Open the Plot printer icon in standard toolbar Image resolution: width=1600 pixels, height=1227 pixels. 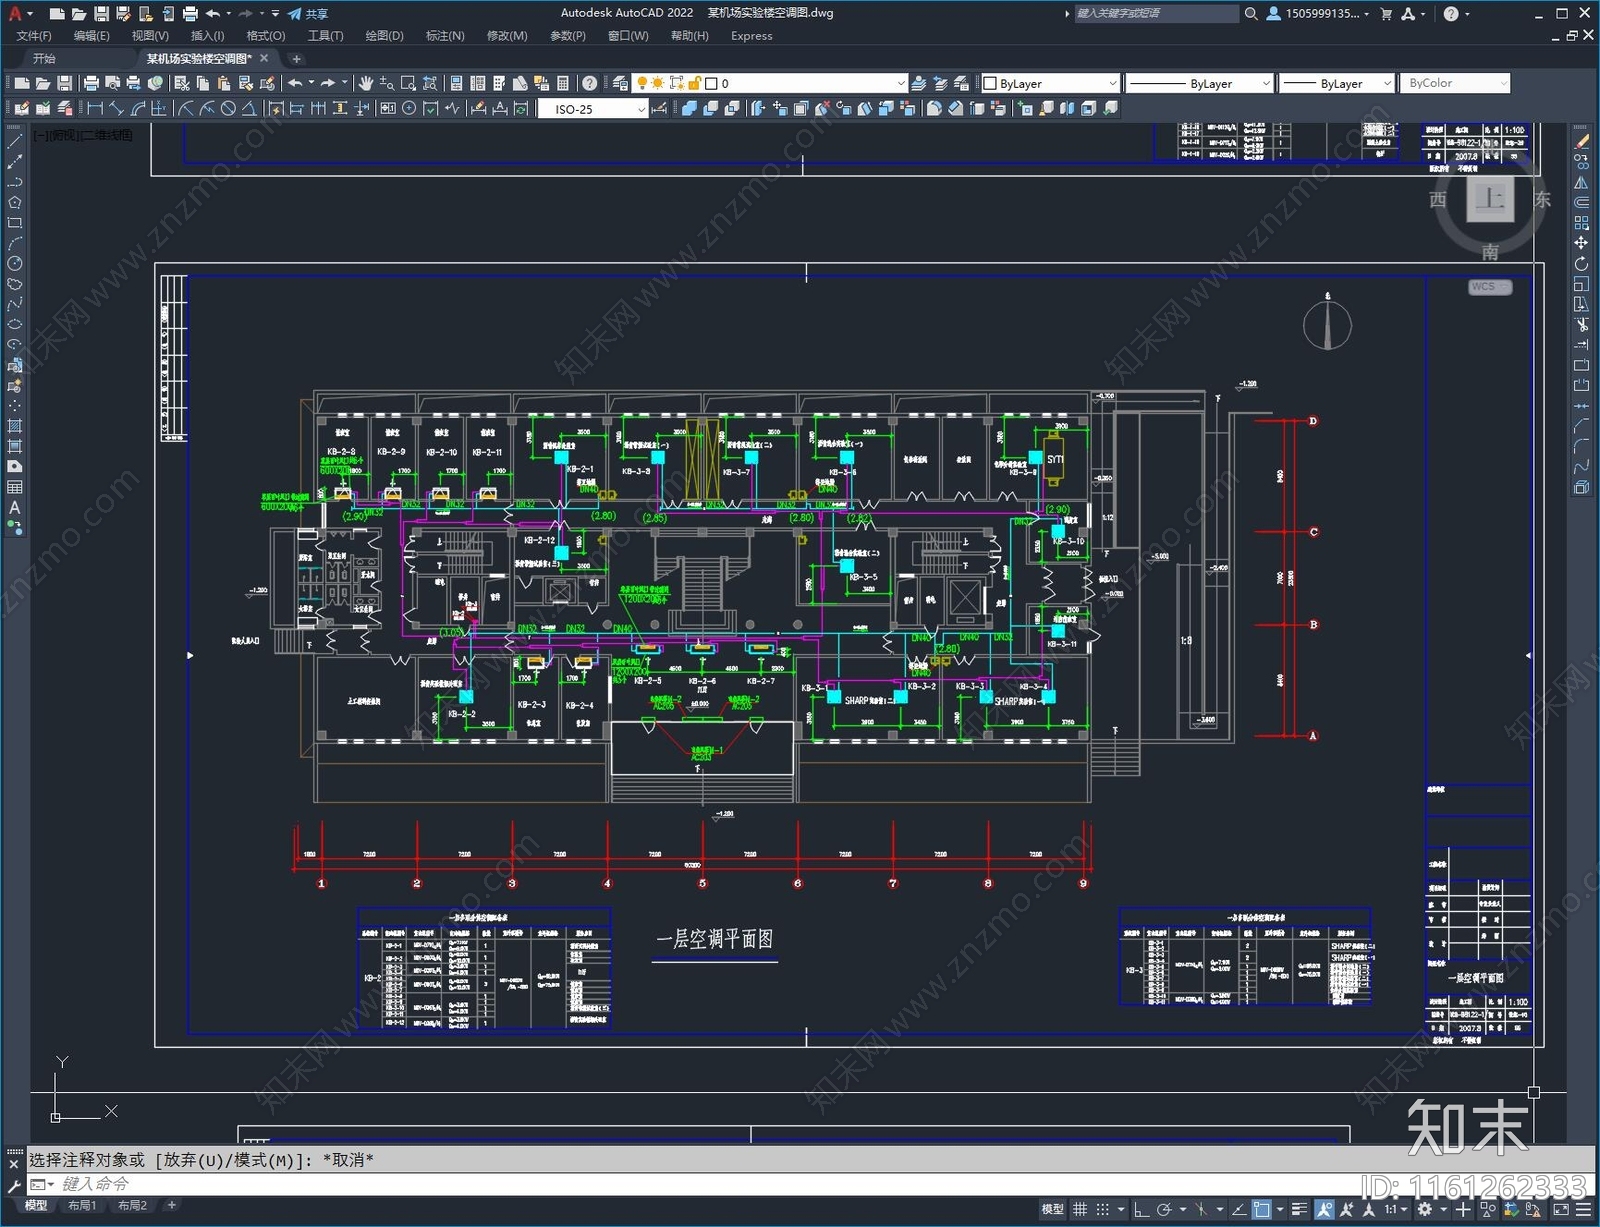[x=91, y=83]
